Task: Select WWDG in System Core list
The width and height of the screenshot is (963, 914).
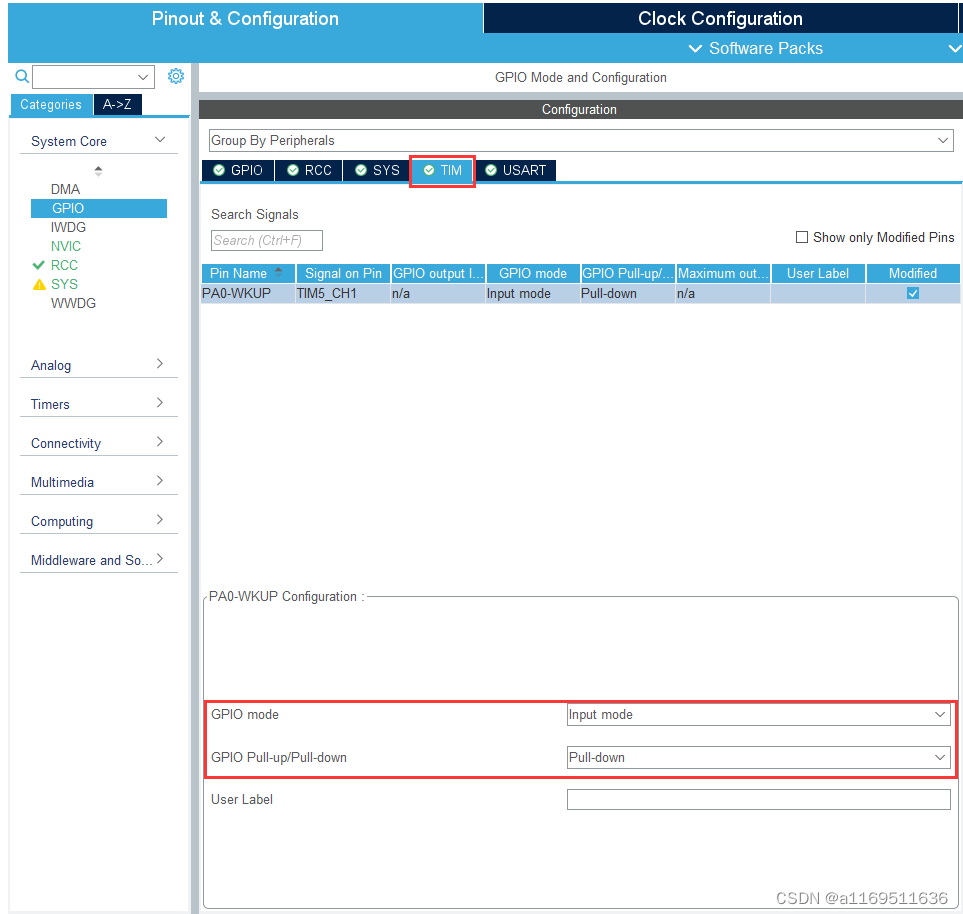Action: click(x=73, y=303)
